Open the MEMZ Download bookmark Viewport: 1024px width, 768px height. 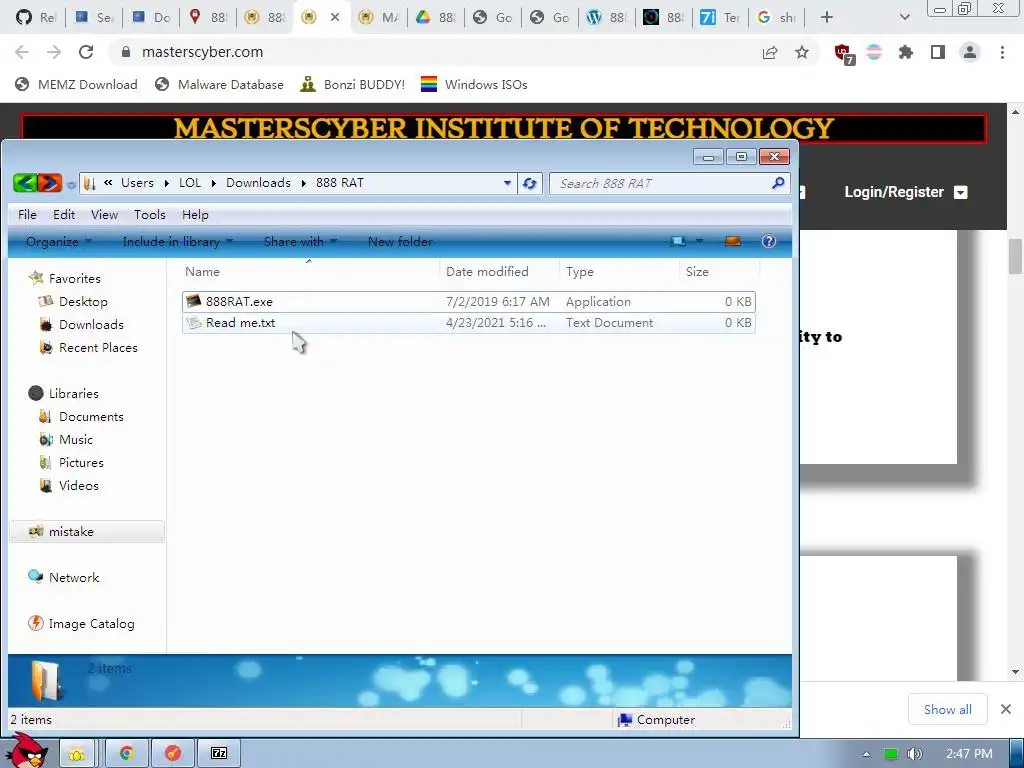coord(76,84)
